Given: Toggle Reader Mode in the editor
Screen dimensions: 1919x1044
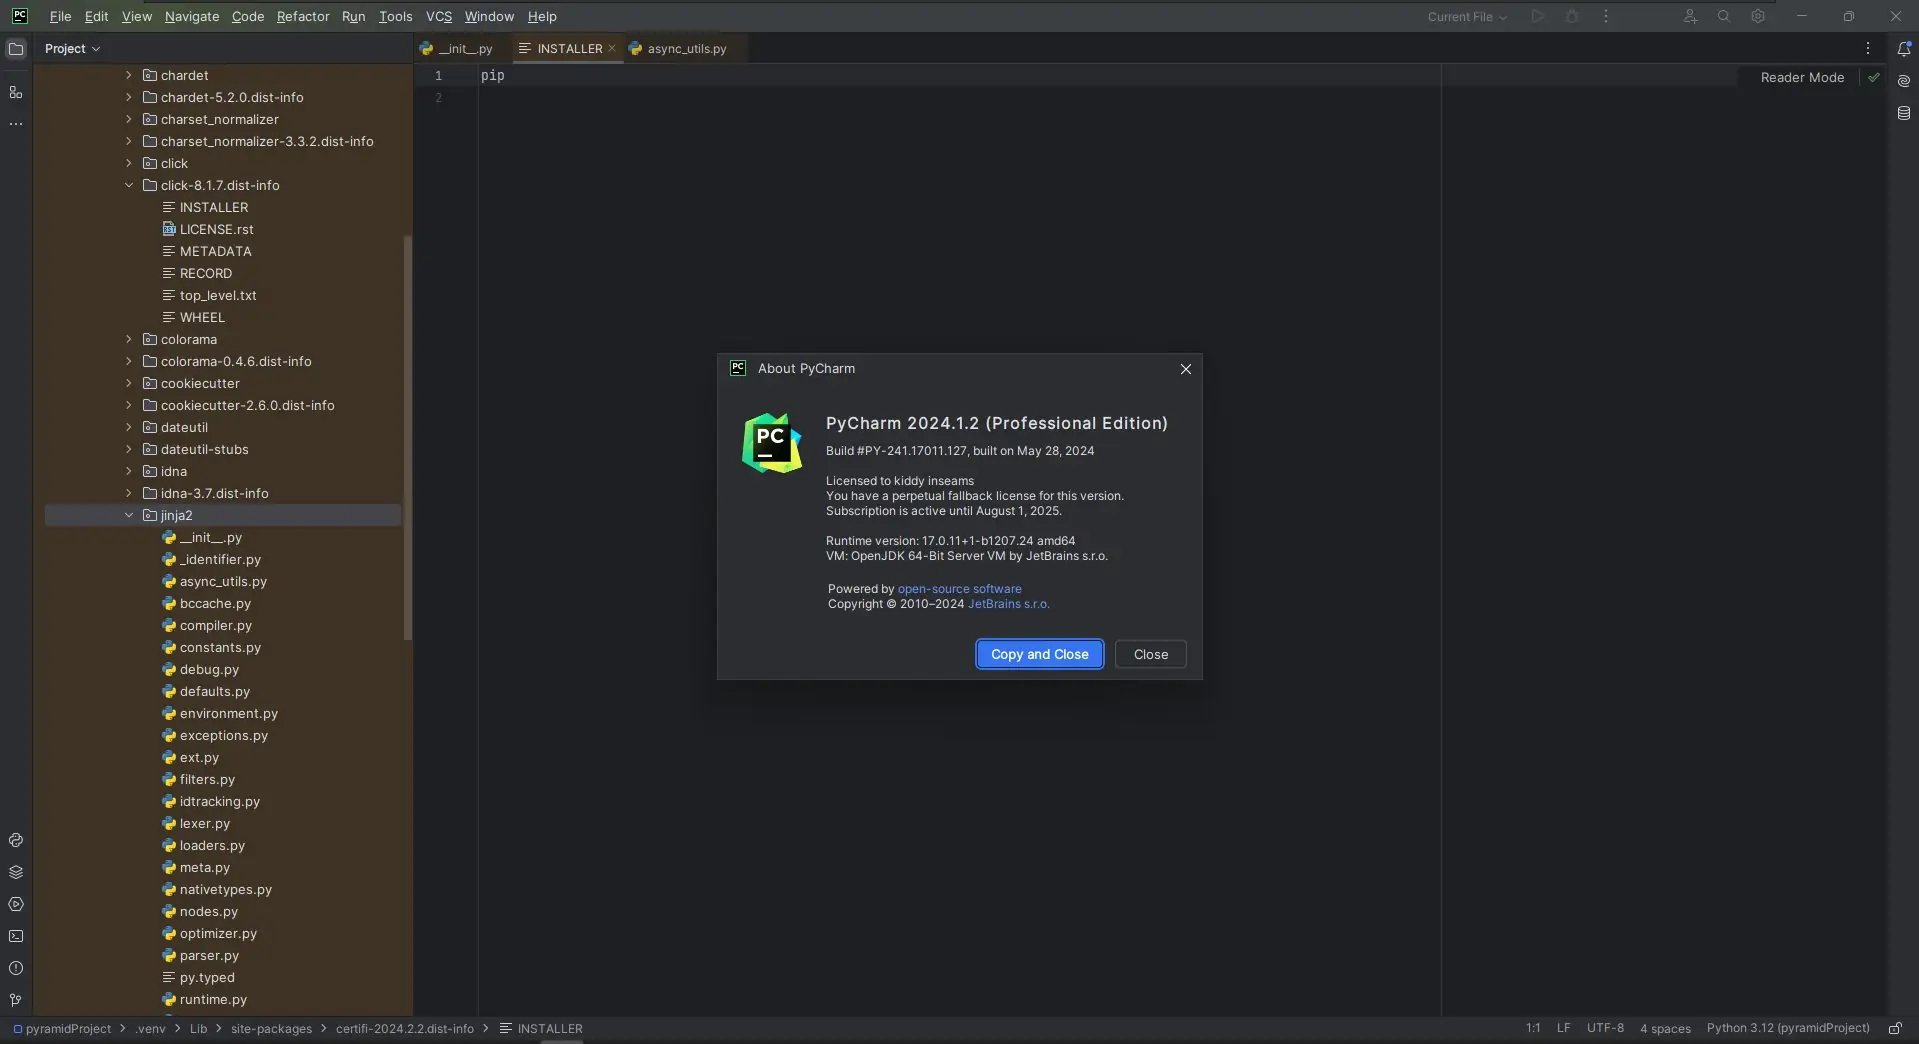Looking at the screenshot, I should pyautogui.click(x=1802, y=77).
